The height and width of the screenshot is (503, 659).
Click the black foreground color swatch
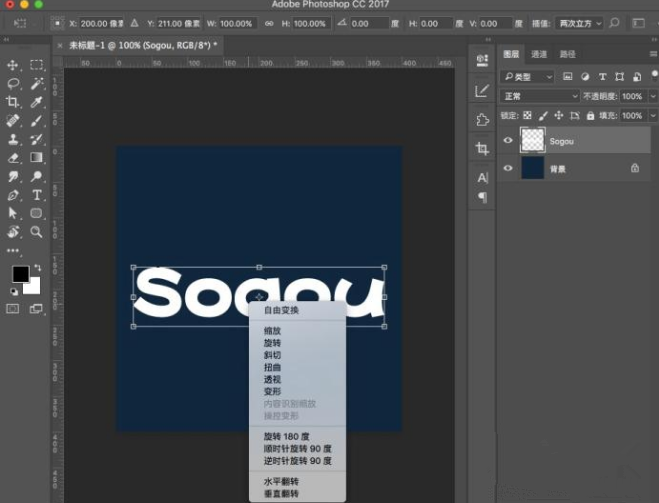point(19,274)
